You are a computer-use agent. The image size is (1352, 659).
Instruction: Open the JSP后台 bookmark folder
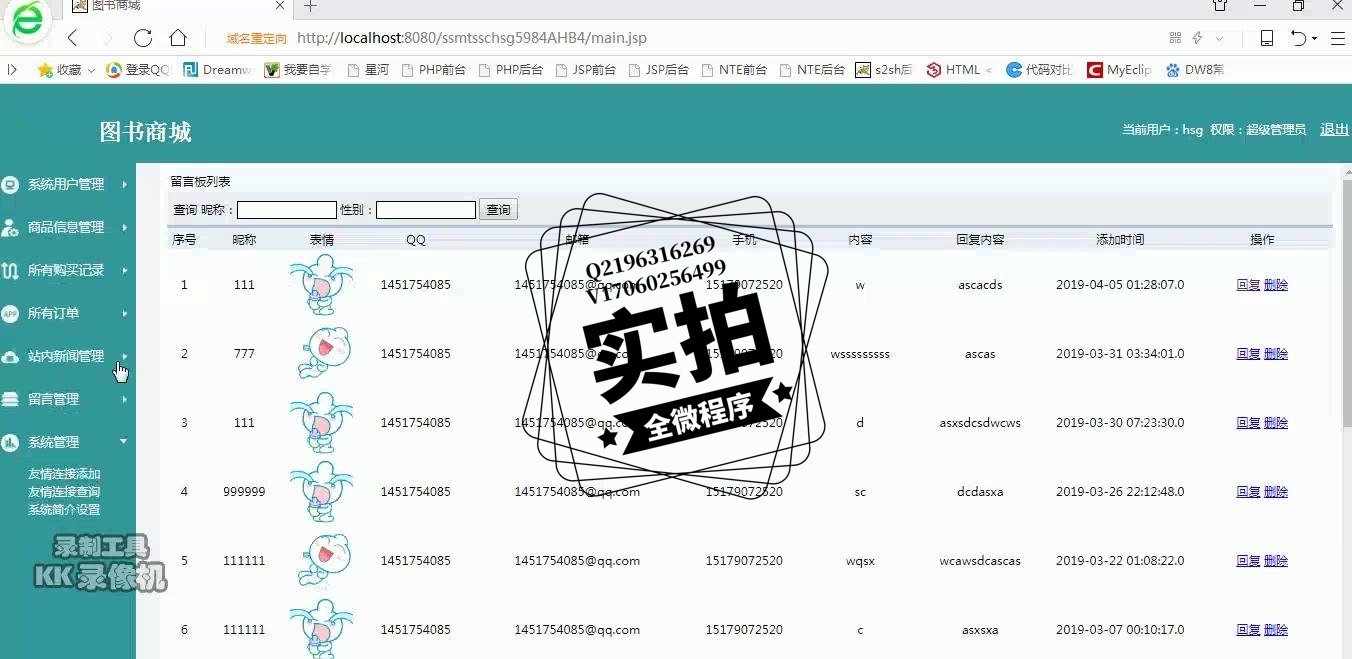point(659,70)
